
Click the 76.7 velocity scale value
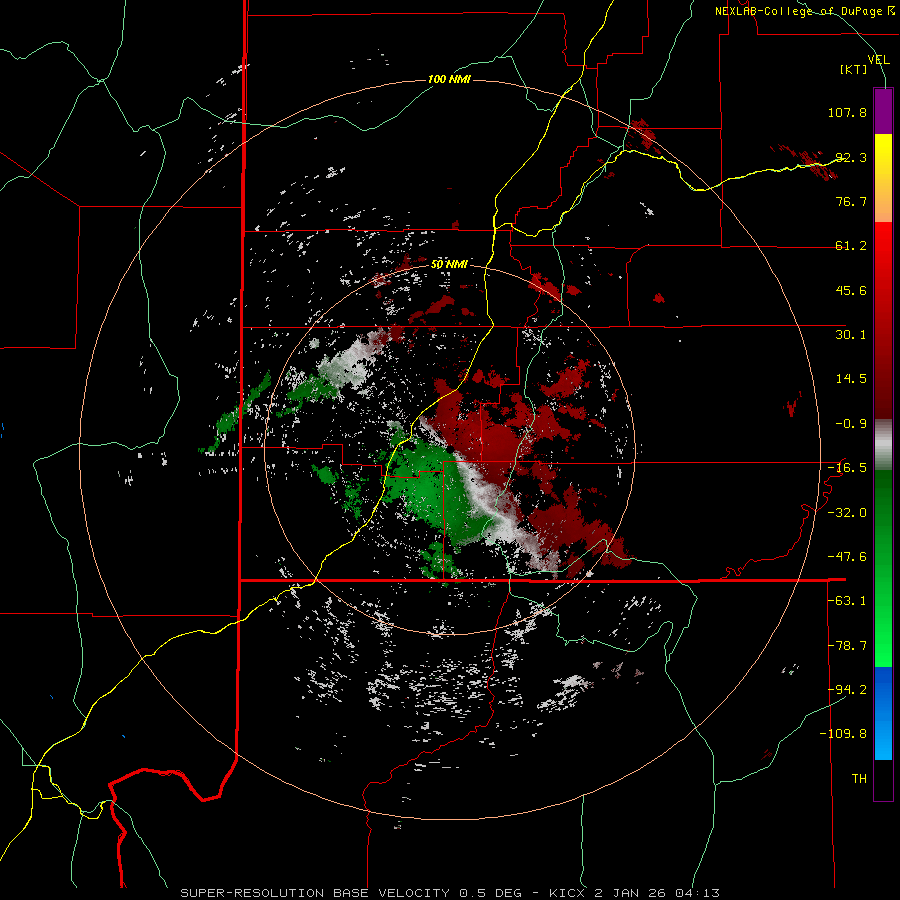coord(851,201)
